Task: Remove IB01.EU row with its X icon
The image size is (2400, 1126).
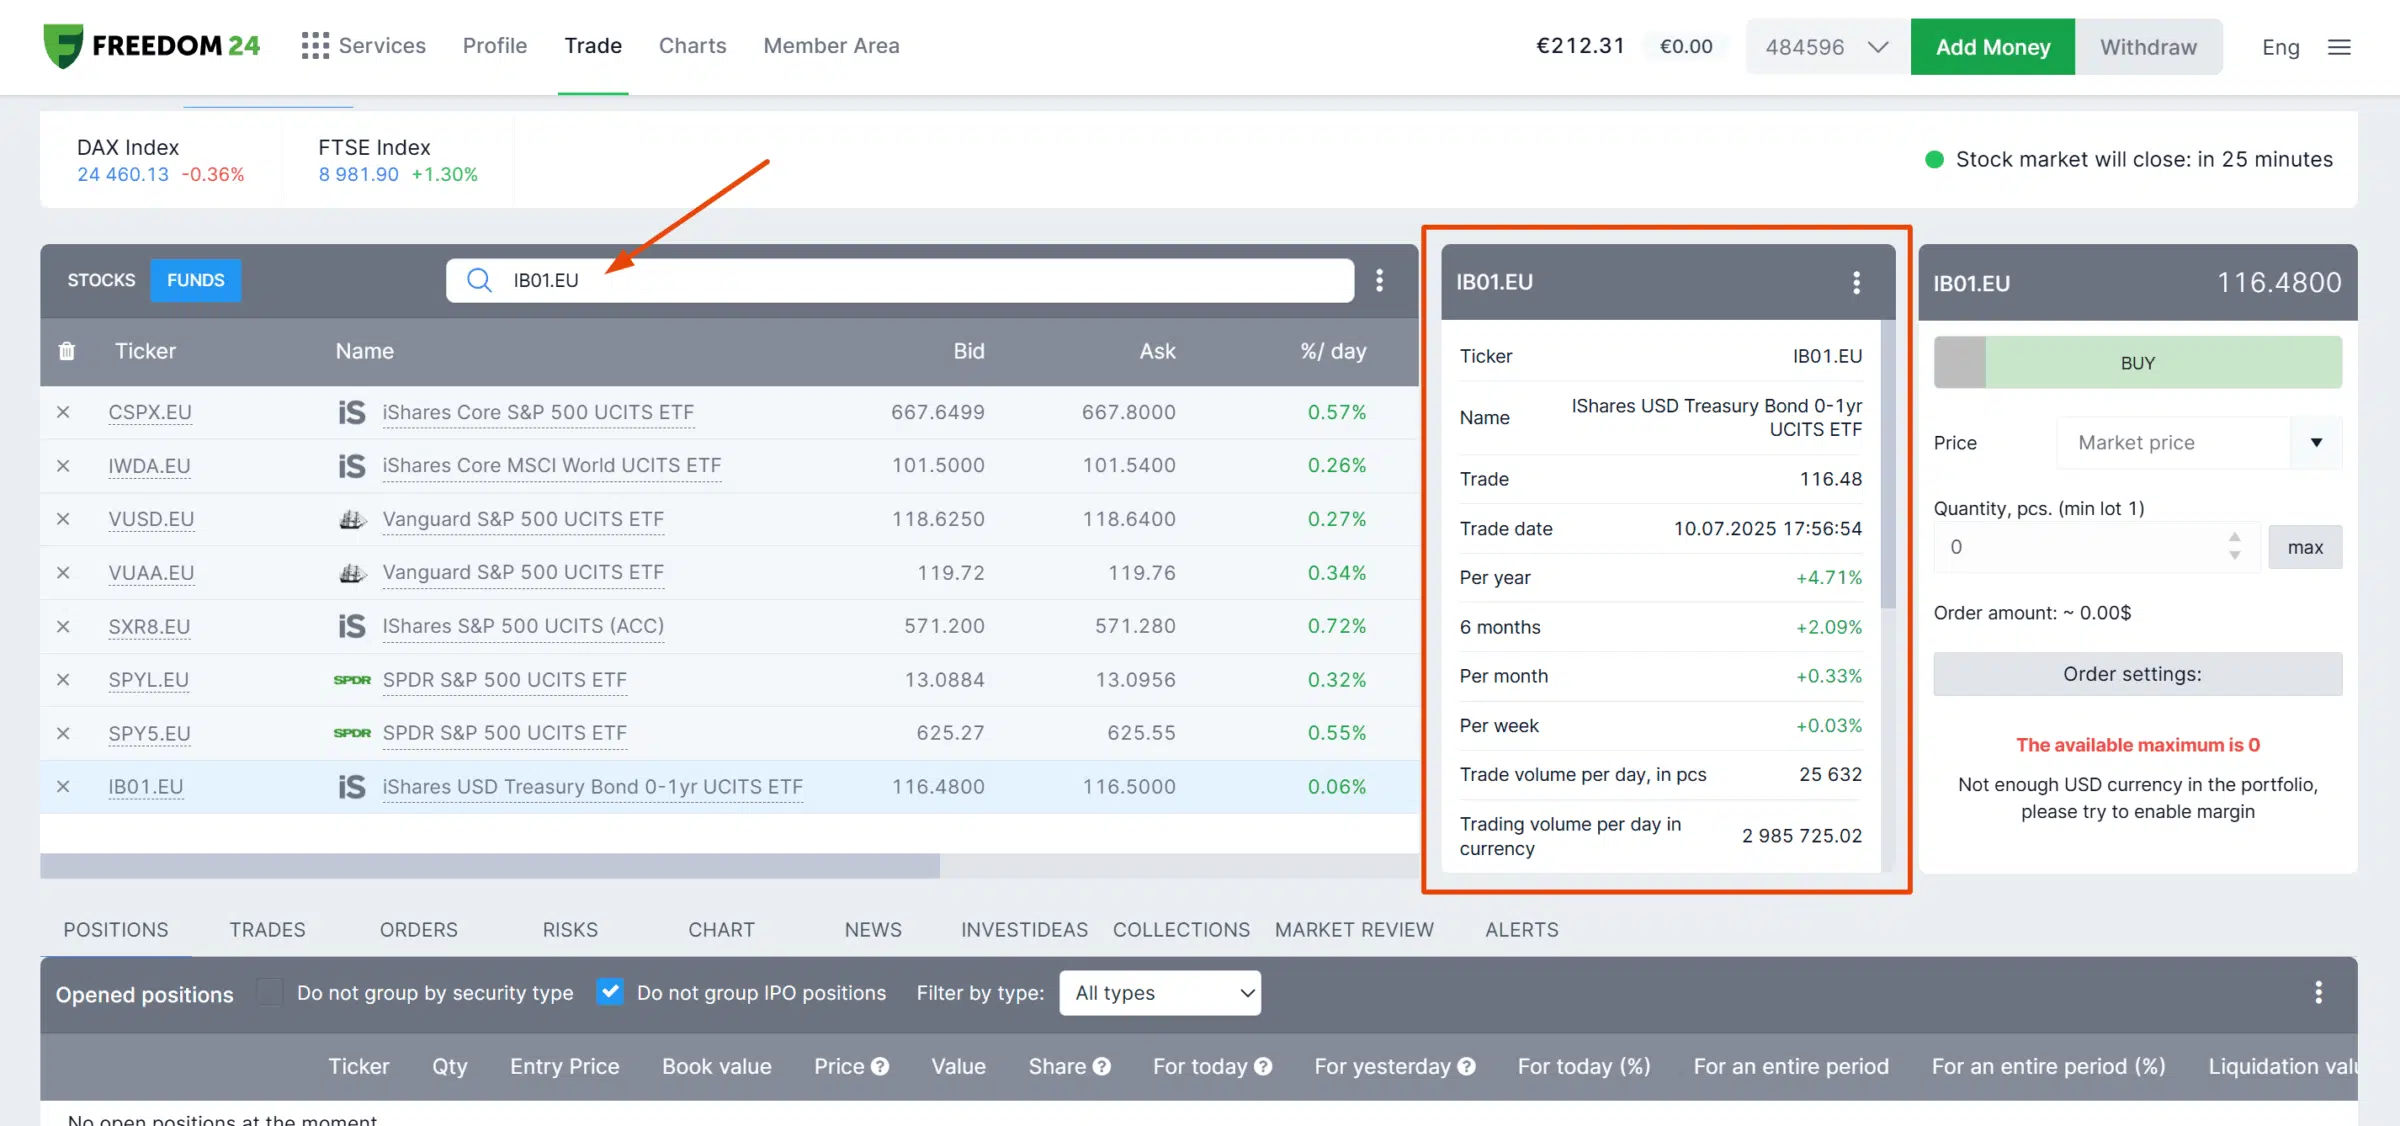Action: (63, 787)
